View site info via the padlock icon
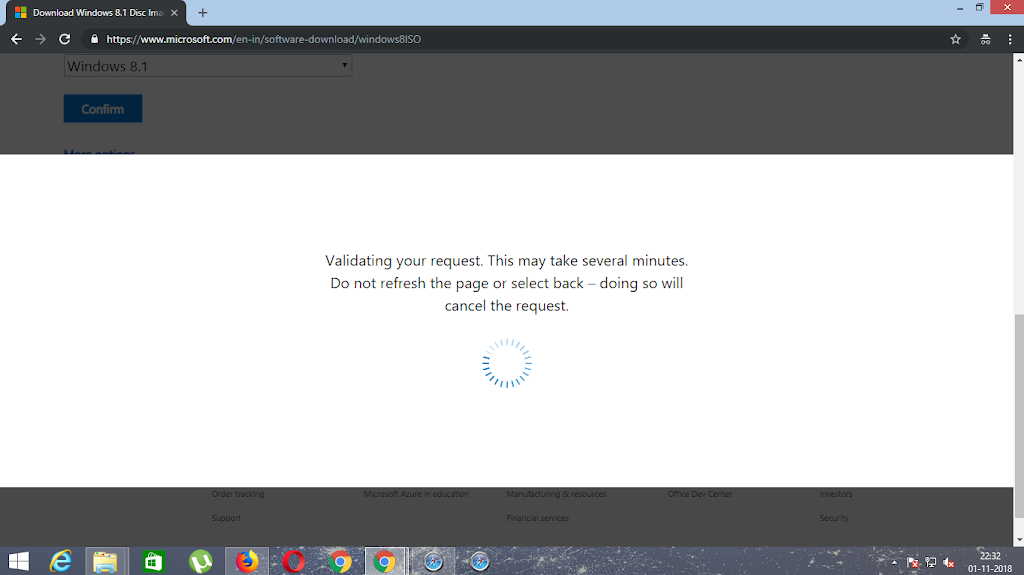1024x575 pixels. point(95,40)
